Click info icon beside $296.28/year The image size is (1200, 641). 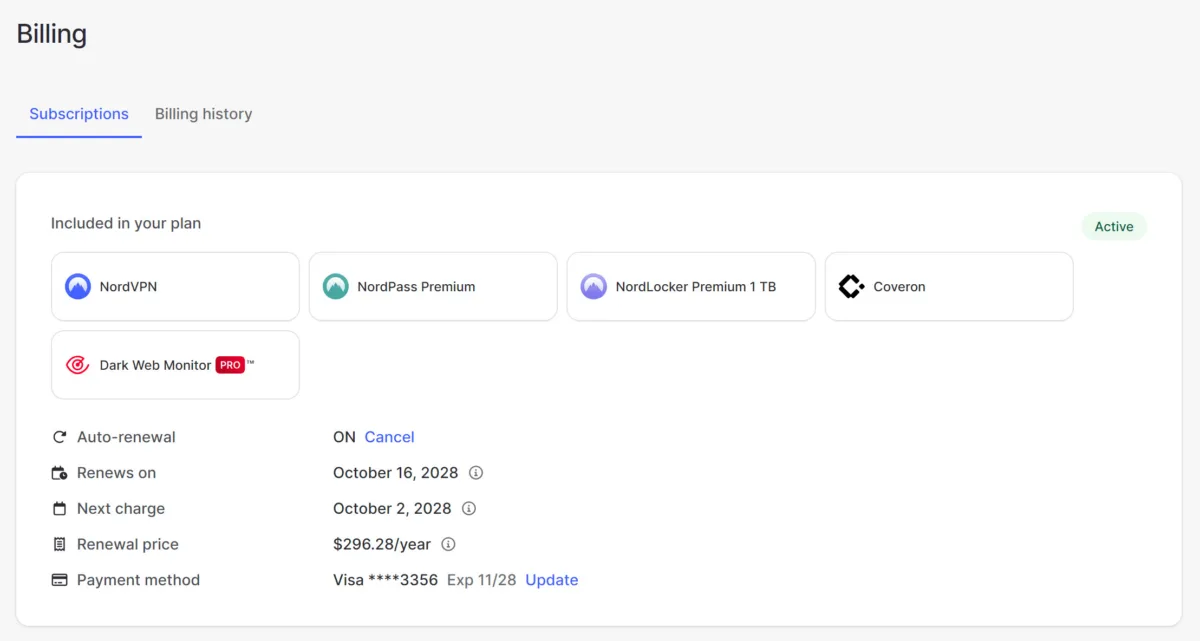click(448, 545)
